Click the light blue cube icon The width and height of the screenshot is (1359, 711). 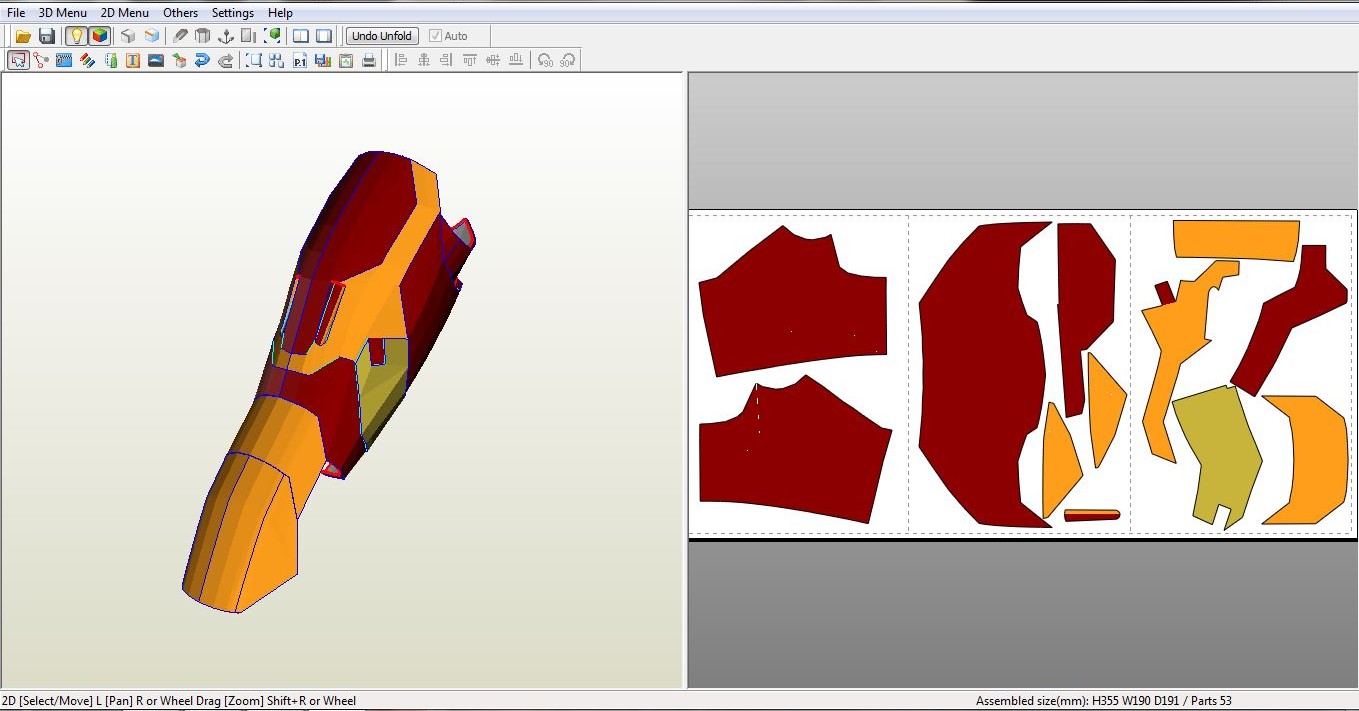point(151,36)
